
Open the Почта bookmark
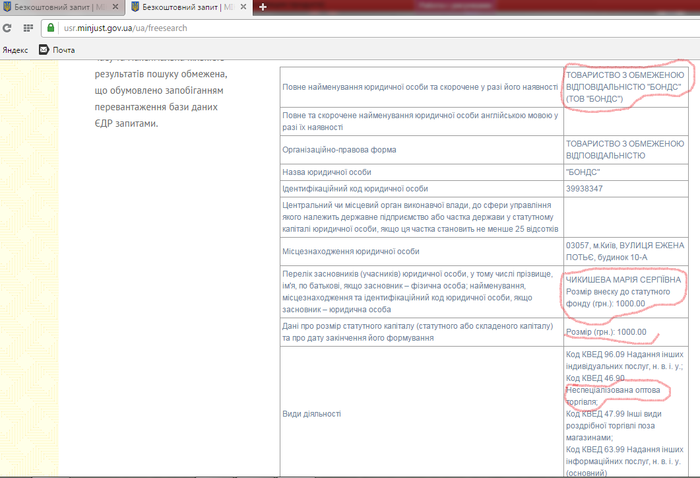(x=57, y=50)
